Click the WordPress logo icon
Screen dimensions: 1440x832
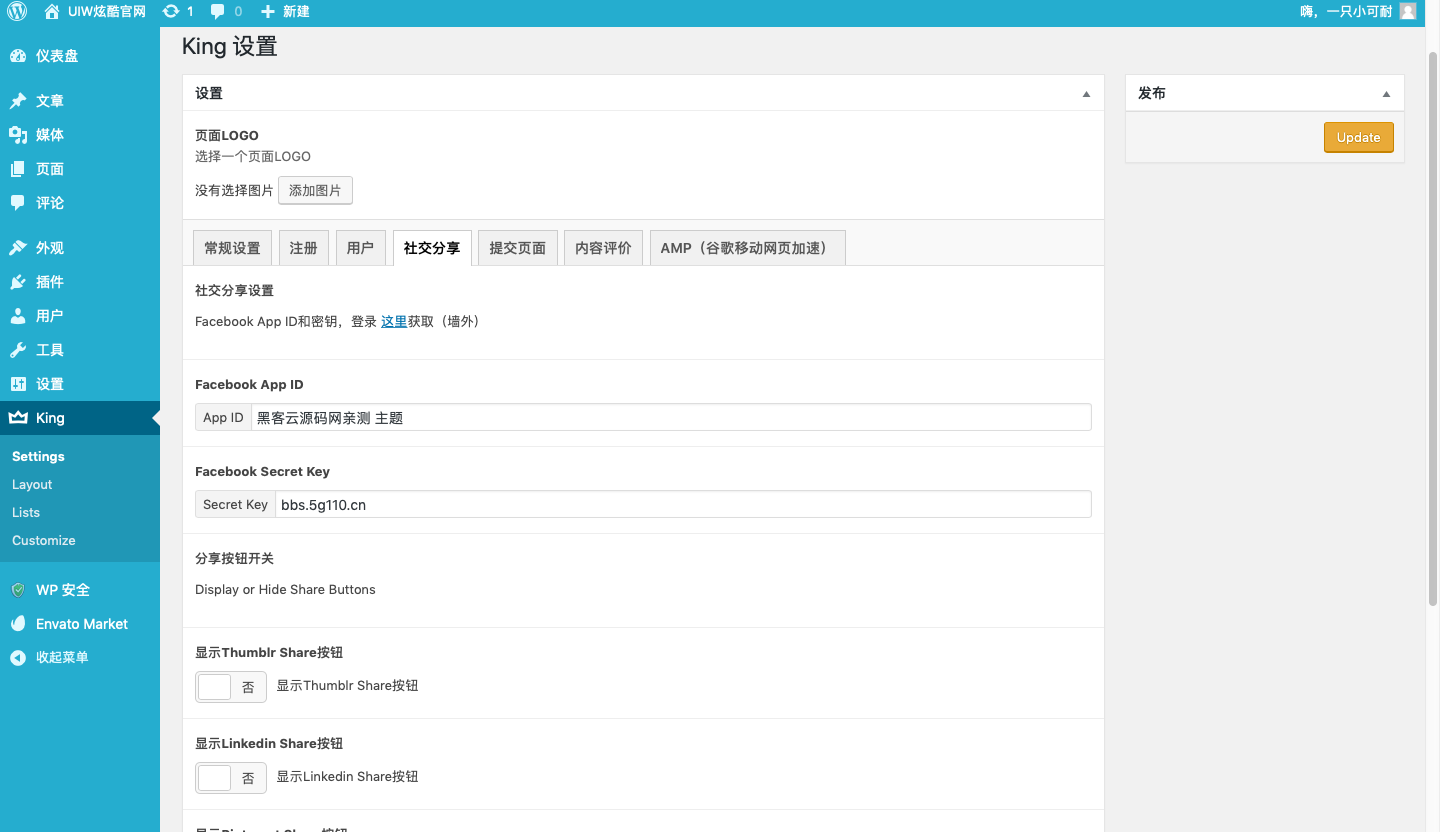[17, 11]
